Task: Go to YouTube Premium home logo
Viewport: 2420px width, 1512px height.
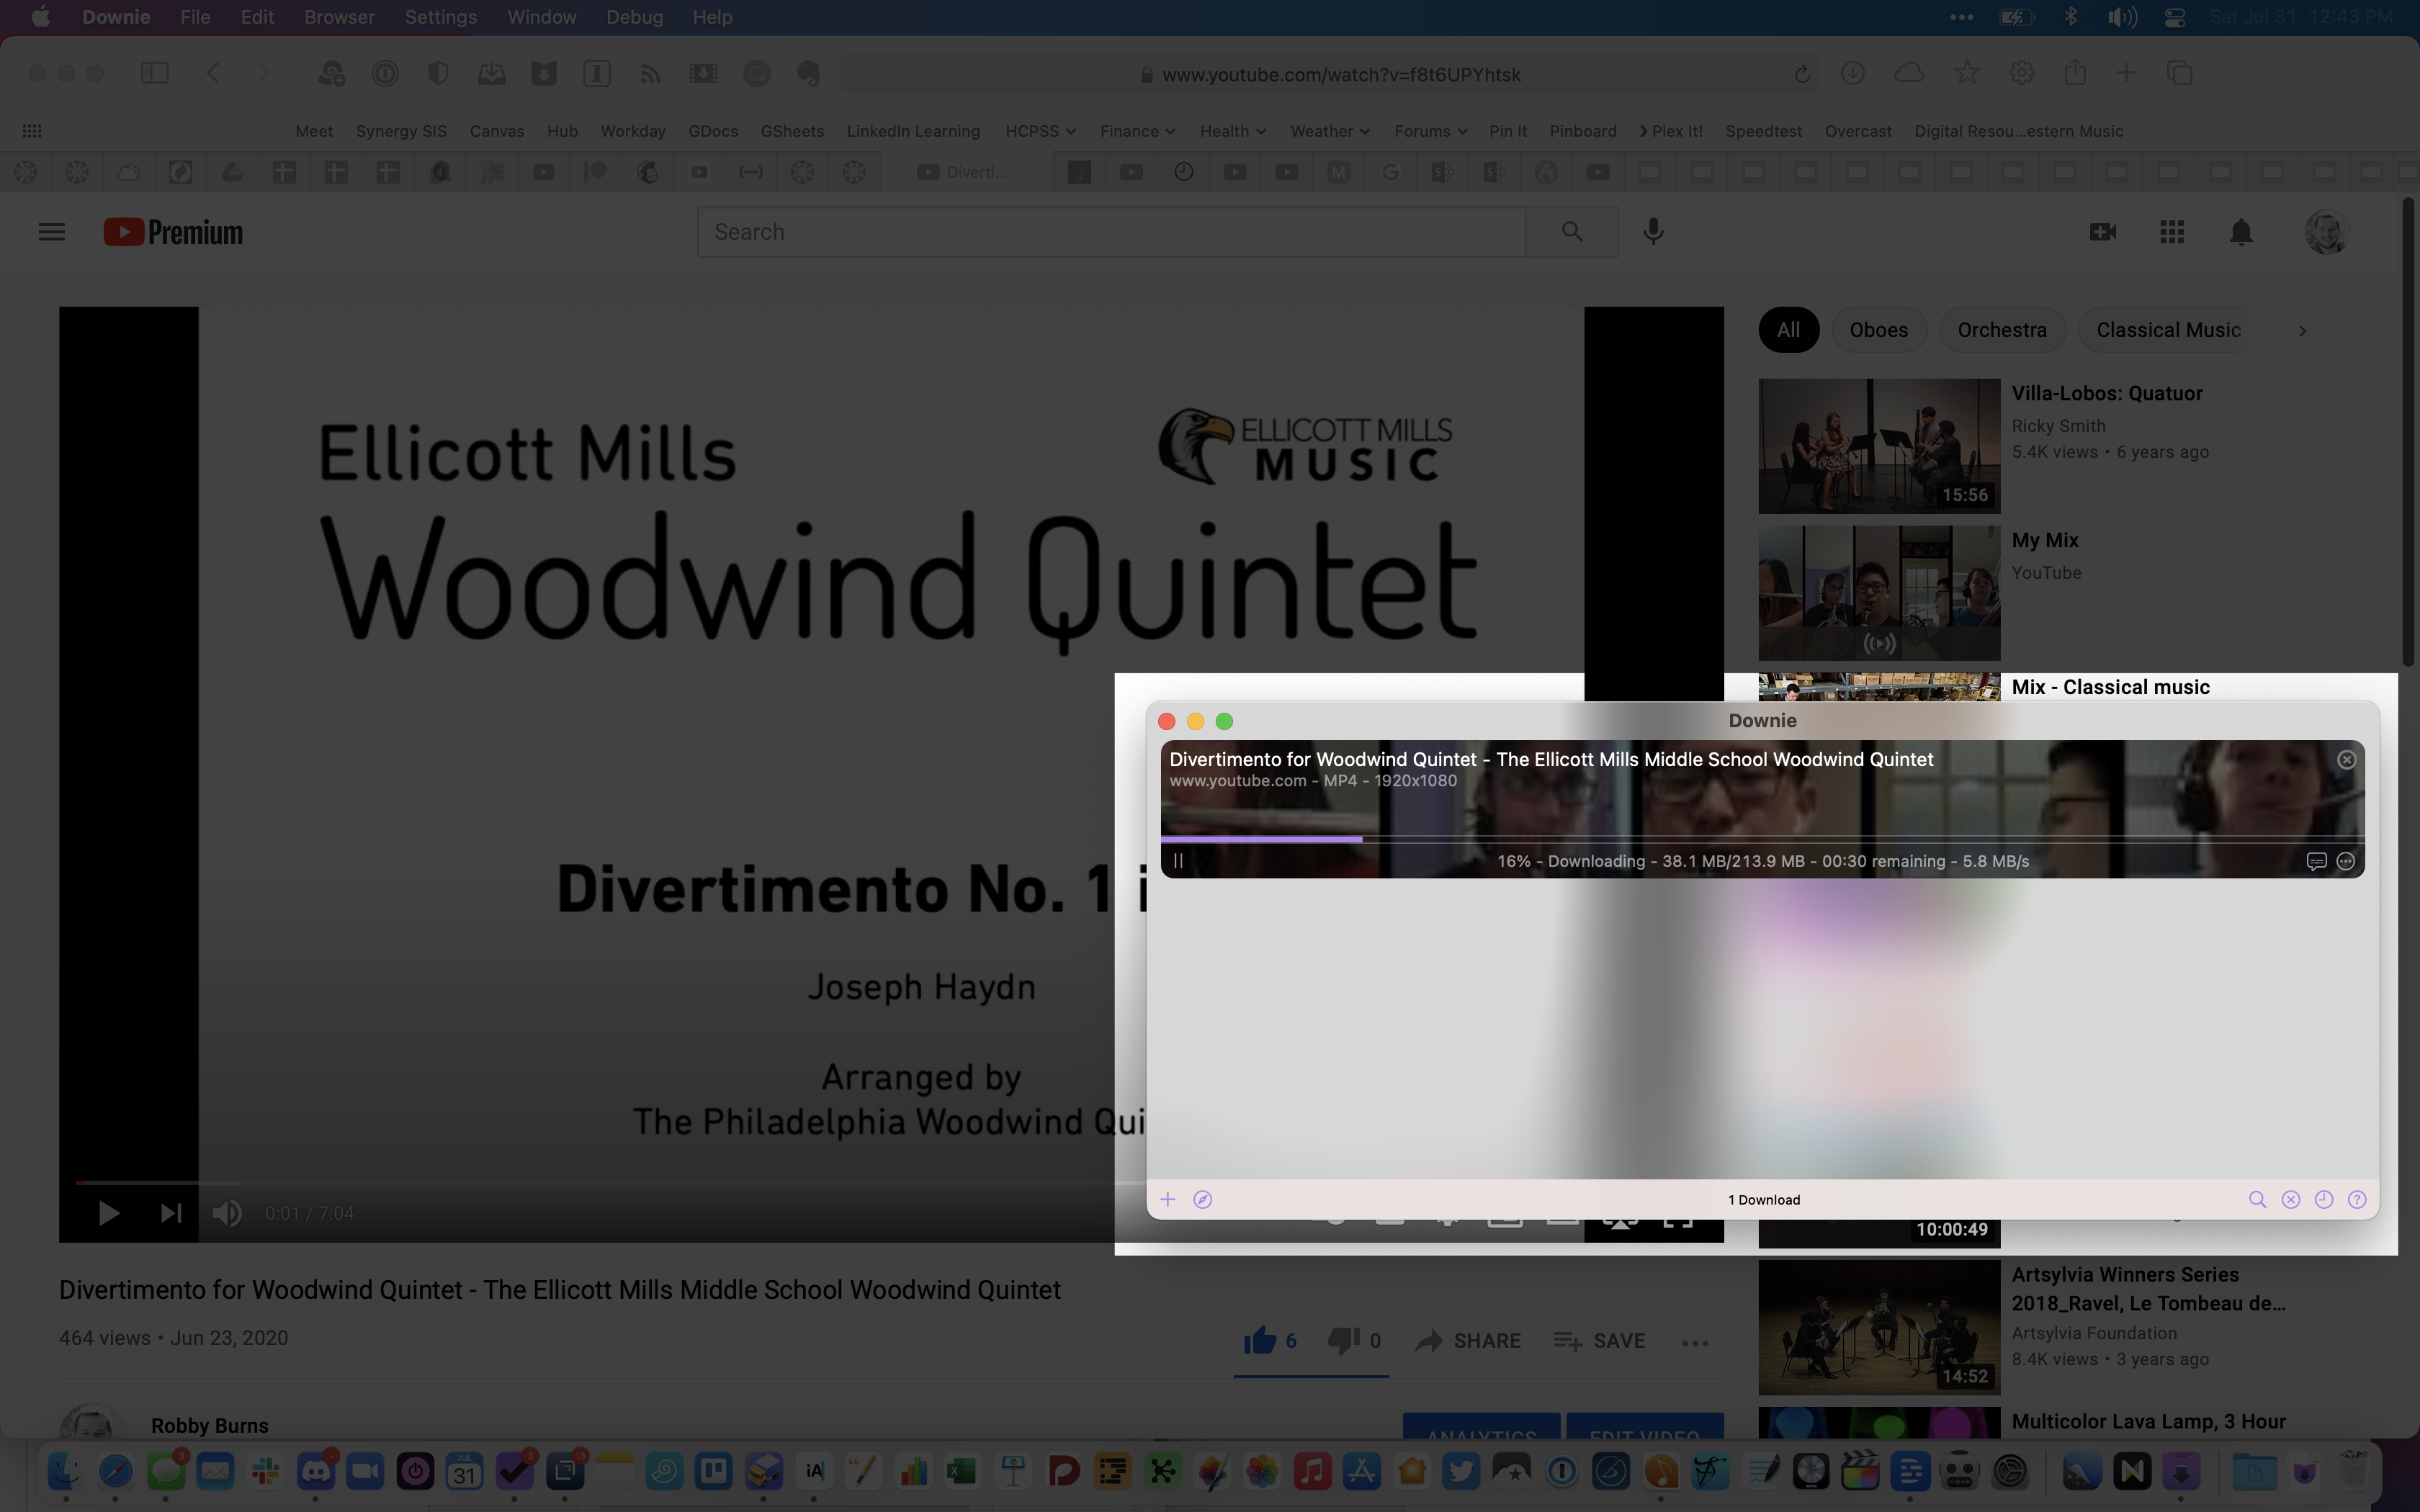Action: point(173,232)
